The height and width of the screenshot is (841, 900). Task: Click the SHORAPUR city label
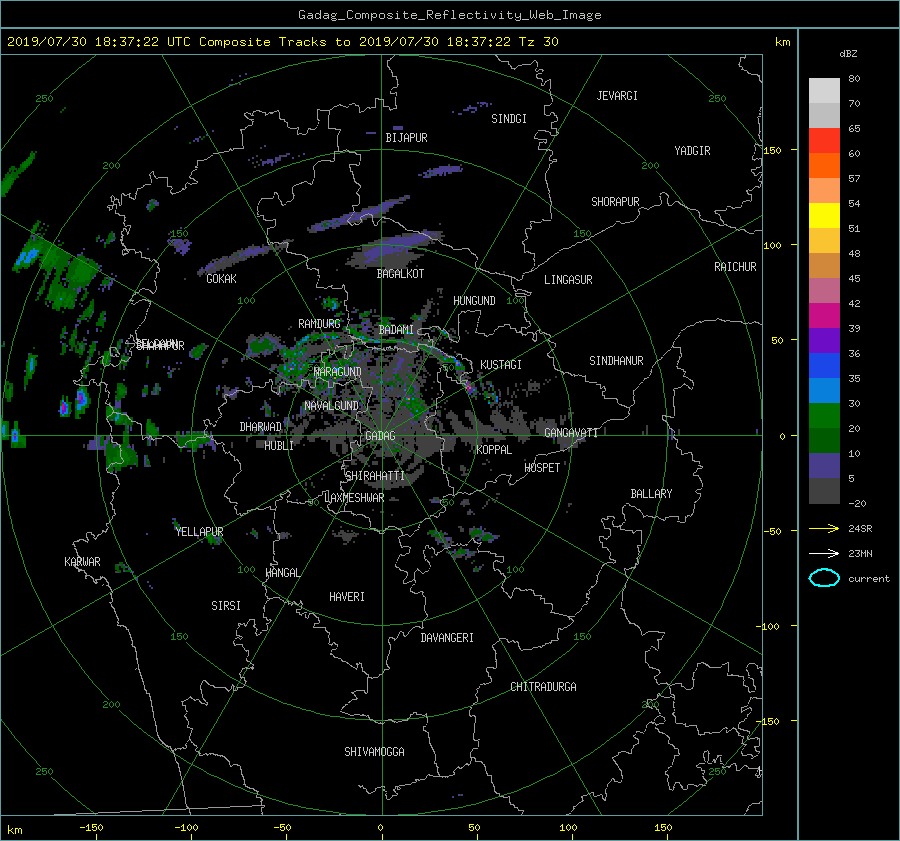(x=615, y=202)
